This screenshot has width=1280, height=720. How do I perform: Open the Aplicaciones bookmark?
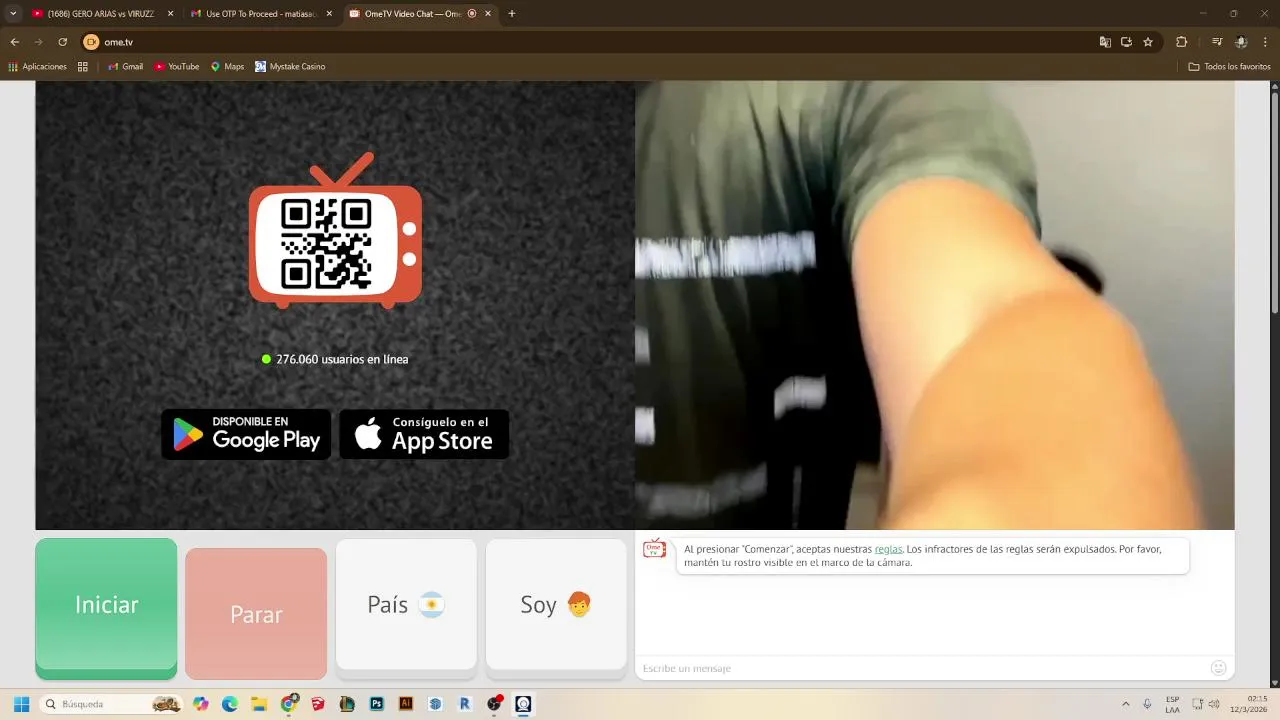click(37, 67)
